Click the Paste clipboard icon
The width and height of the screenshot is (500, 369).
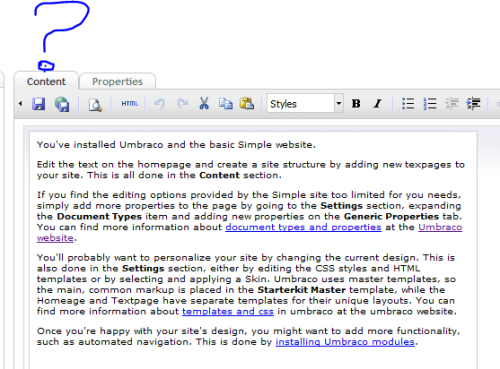point(247,104)
